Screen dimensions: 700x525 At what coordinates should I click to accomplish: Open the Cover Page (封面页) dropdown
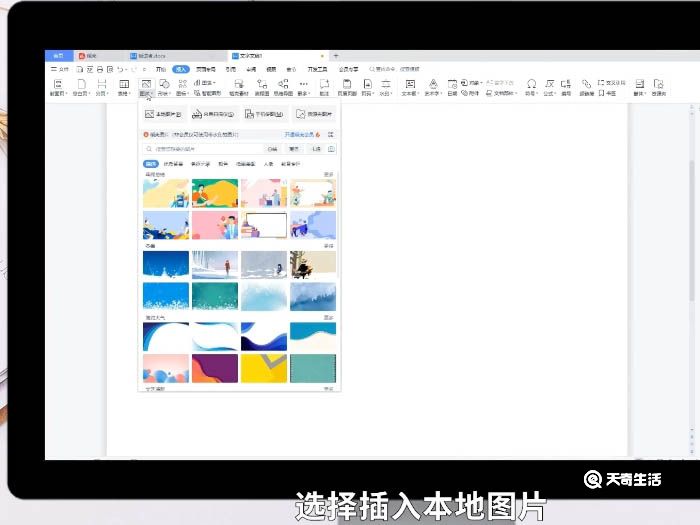(58, 88)
